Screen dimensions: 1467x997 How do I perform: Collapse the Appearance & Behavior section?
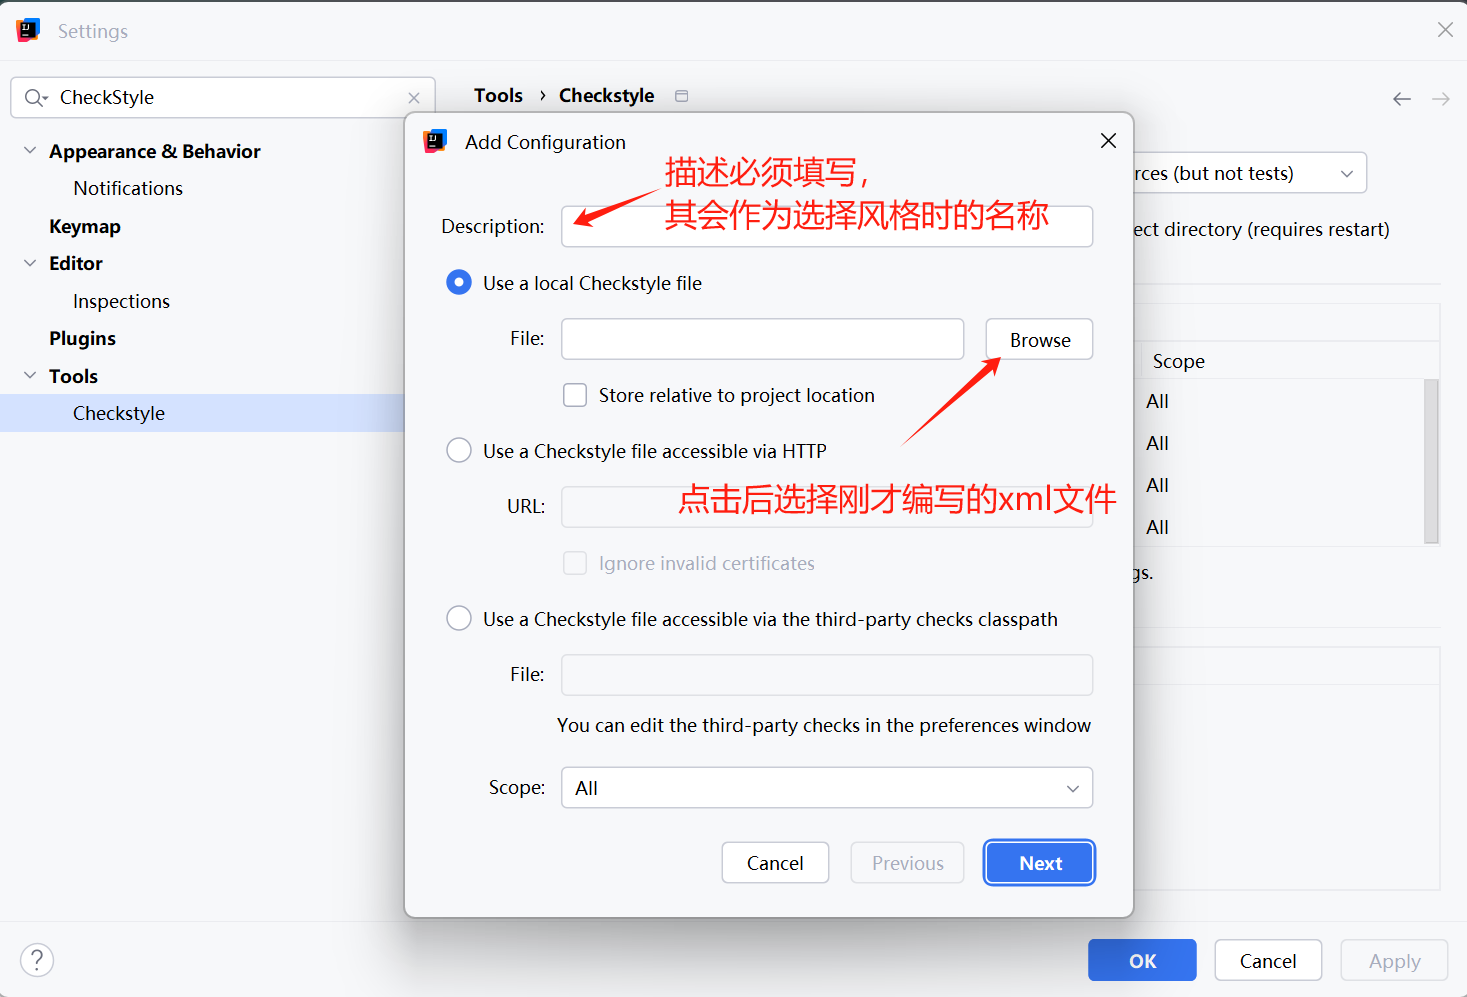(x=30, y=151)
